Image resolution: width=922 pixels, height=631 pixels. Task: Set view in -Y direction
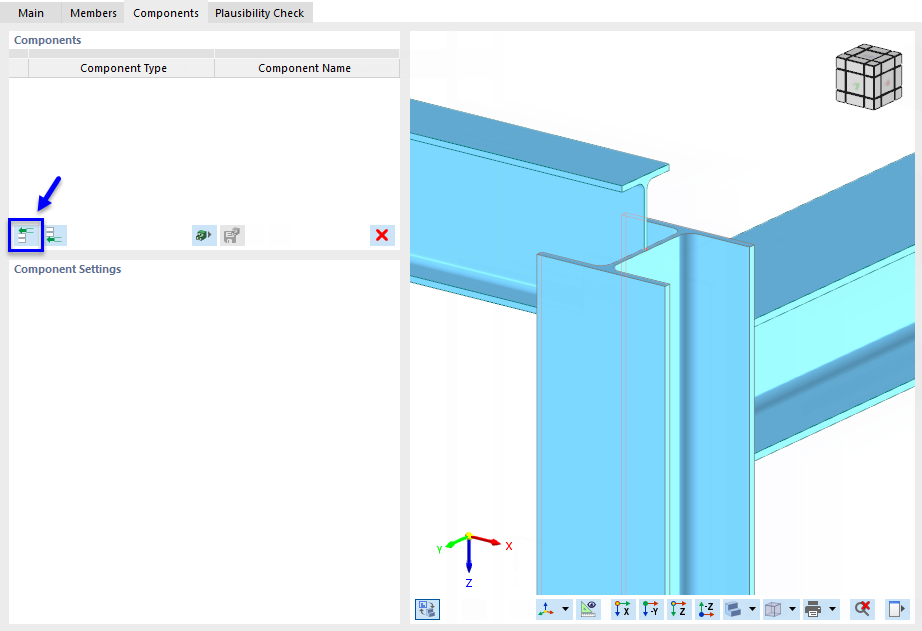pyautogui.click(x=650, y=609)
